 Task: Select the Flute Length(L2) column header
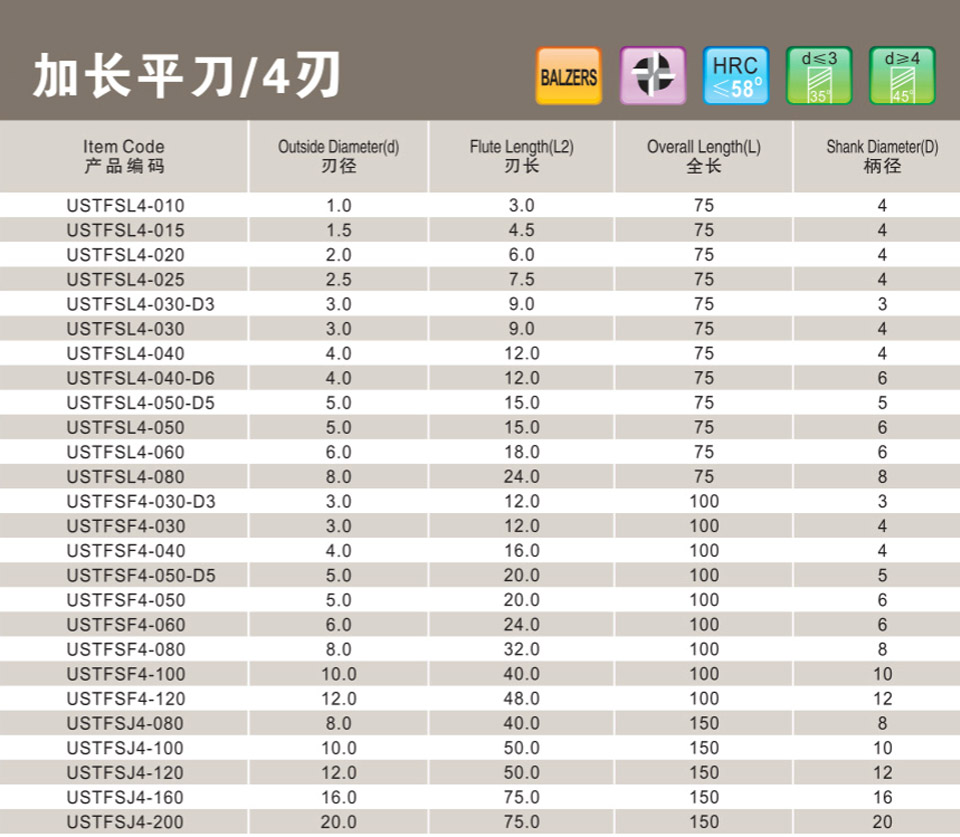[521, 156]
